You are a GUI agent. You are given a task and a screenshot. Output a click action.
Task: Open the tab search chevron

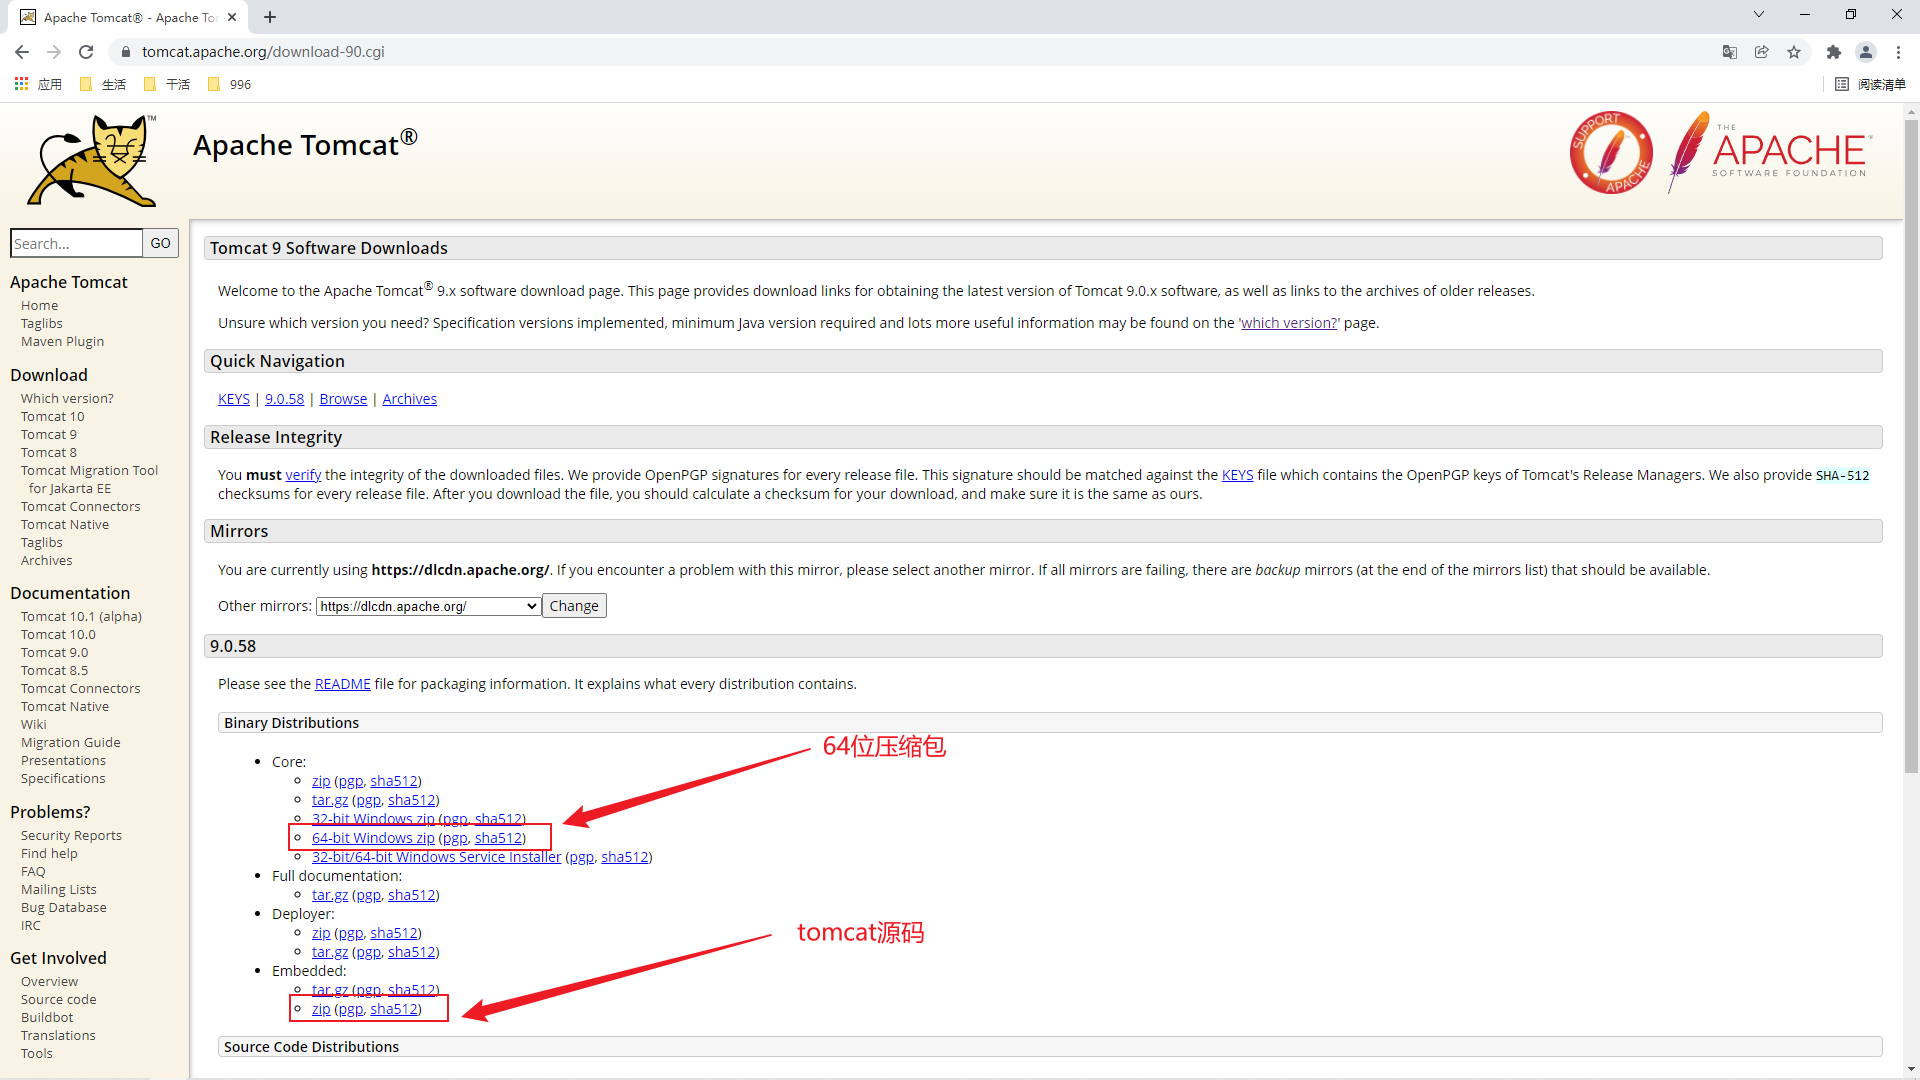point(1759,15)
